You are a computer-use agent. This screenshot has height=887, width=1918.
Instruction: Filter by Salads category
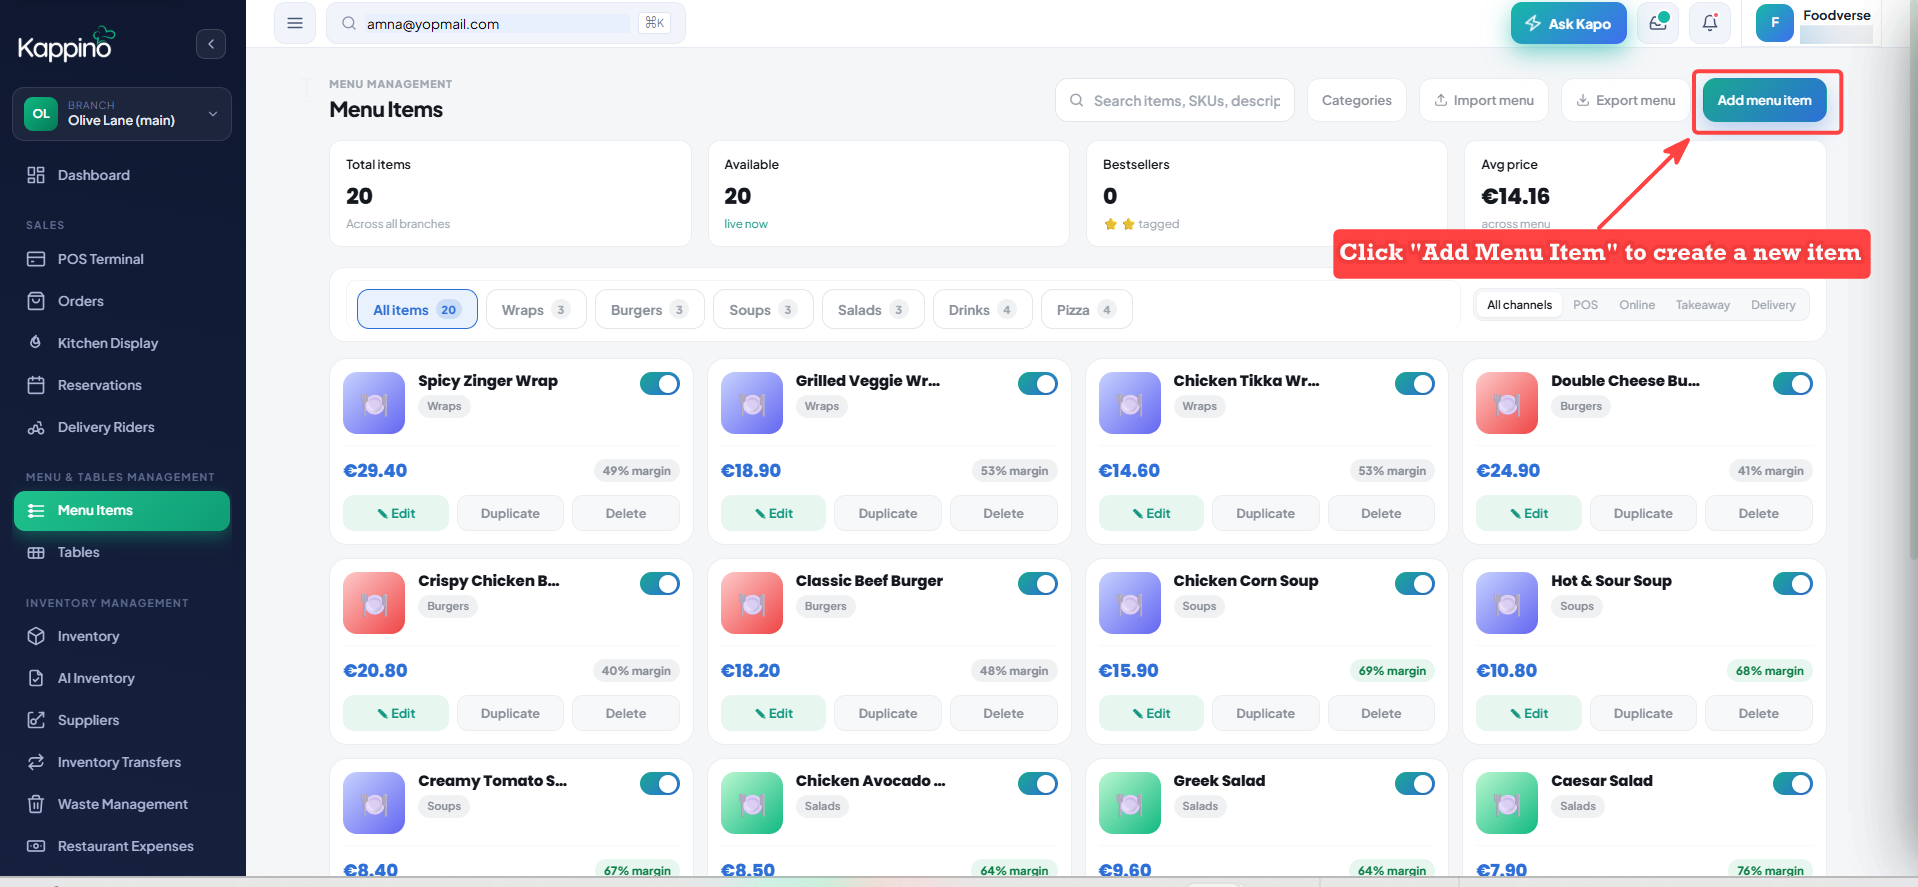(873, 309)
